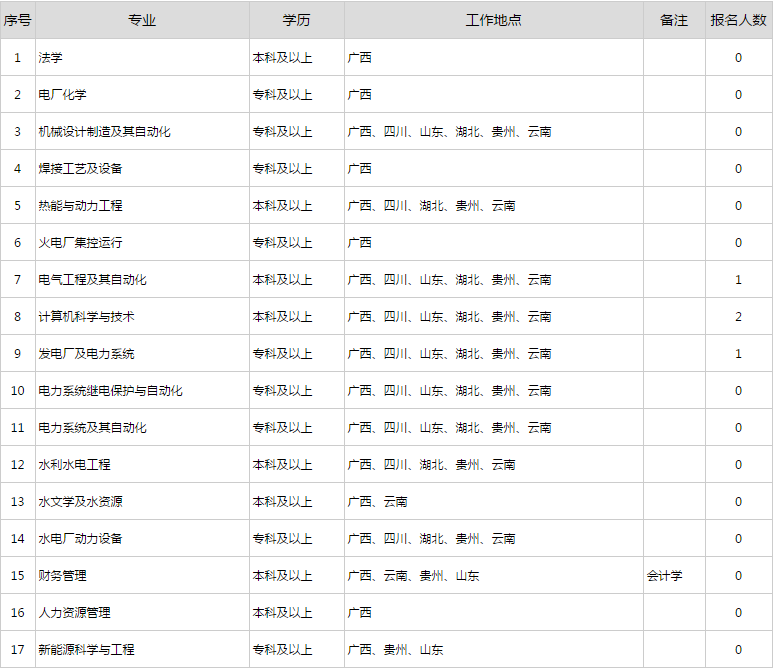Viewport: 773px width, 670px height.
Task: Click the 序号 column header
Action: click(17, 20)
